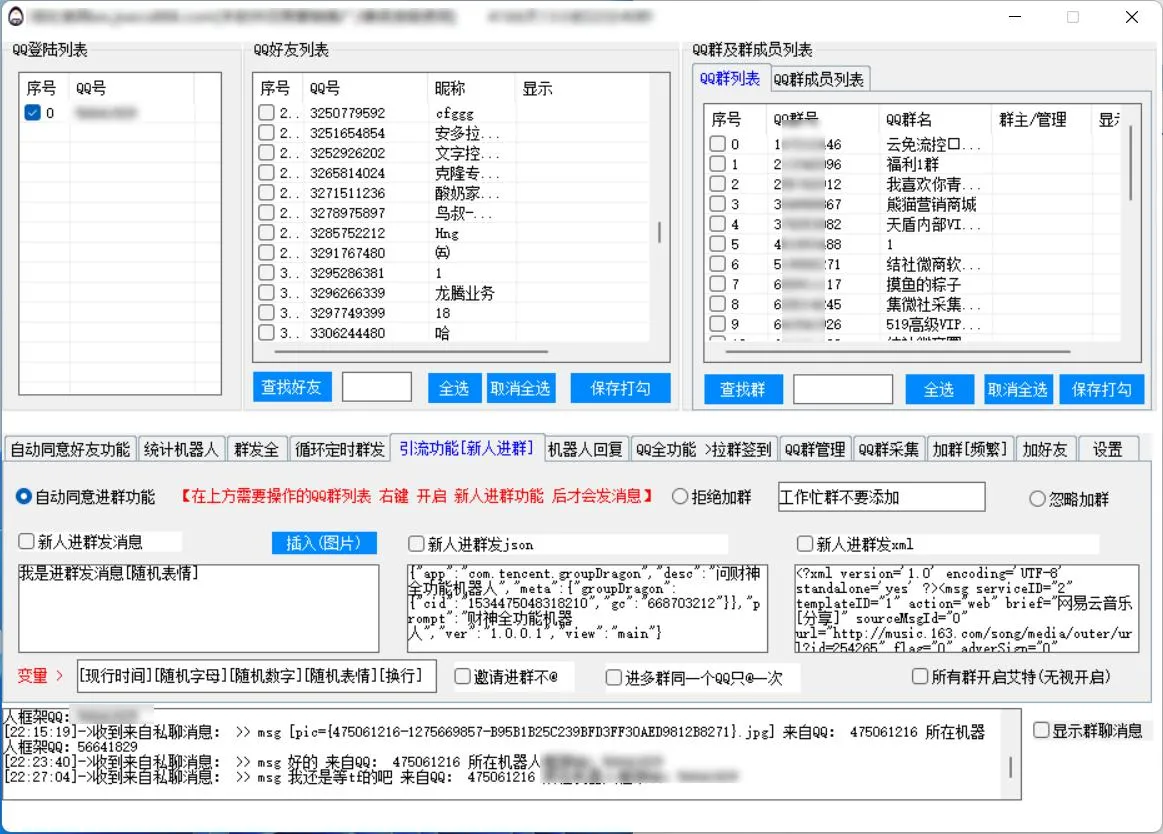Click the 我是进群发消息 message text box
Screen dimensions: 1163x834
tap(199, 608)
